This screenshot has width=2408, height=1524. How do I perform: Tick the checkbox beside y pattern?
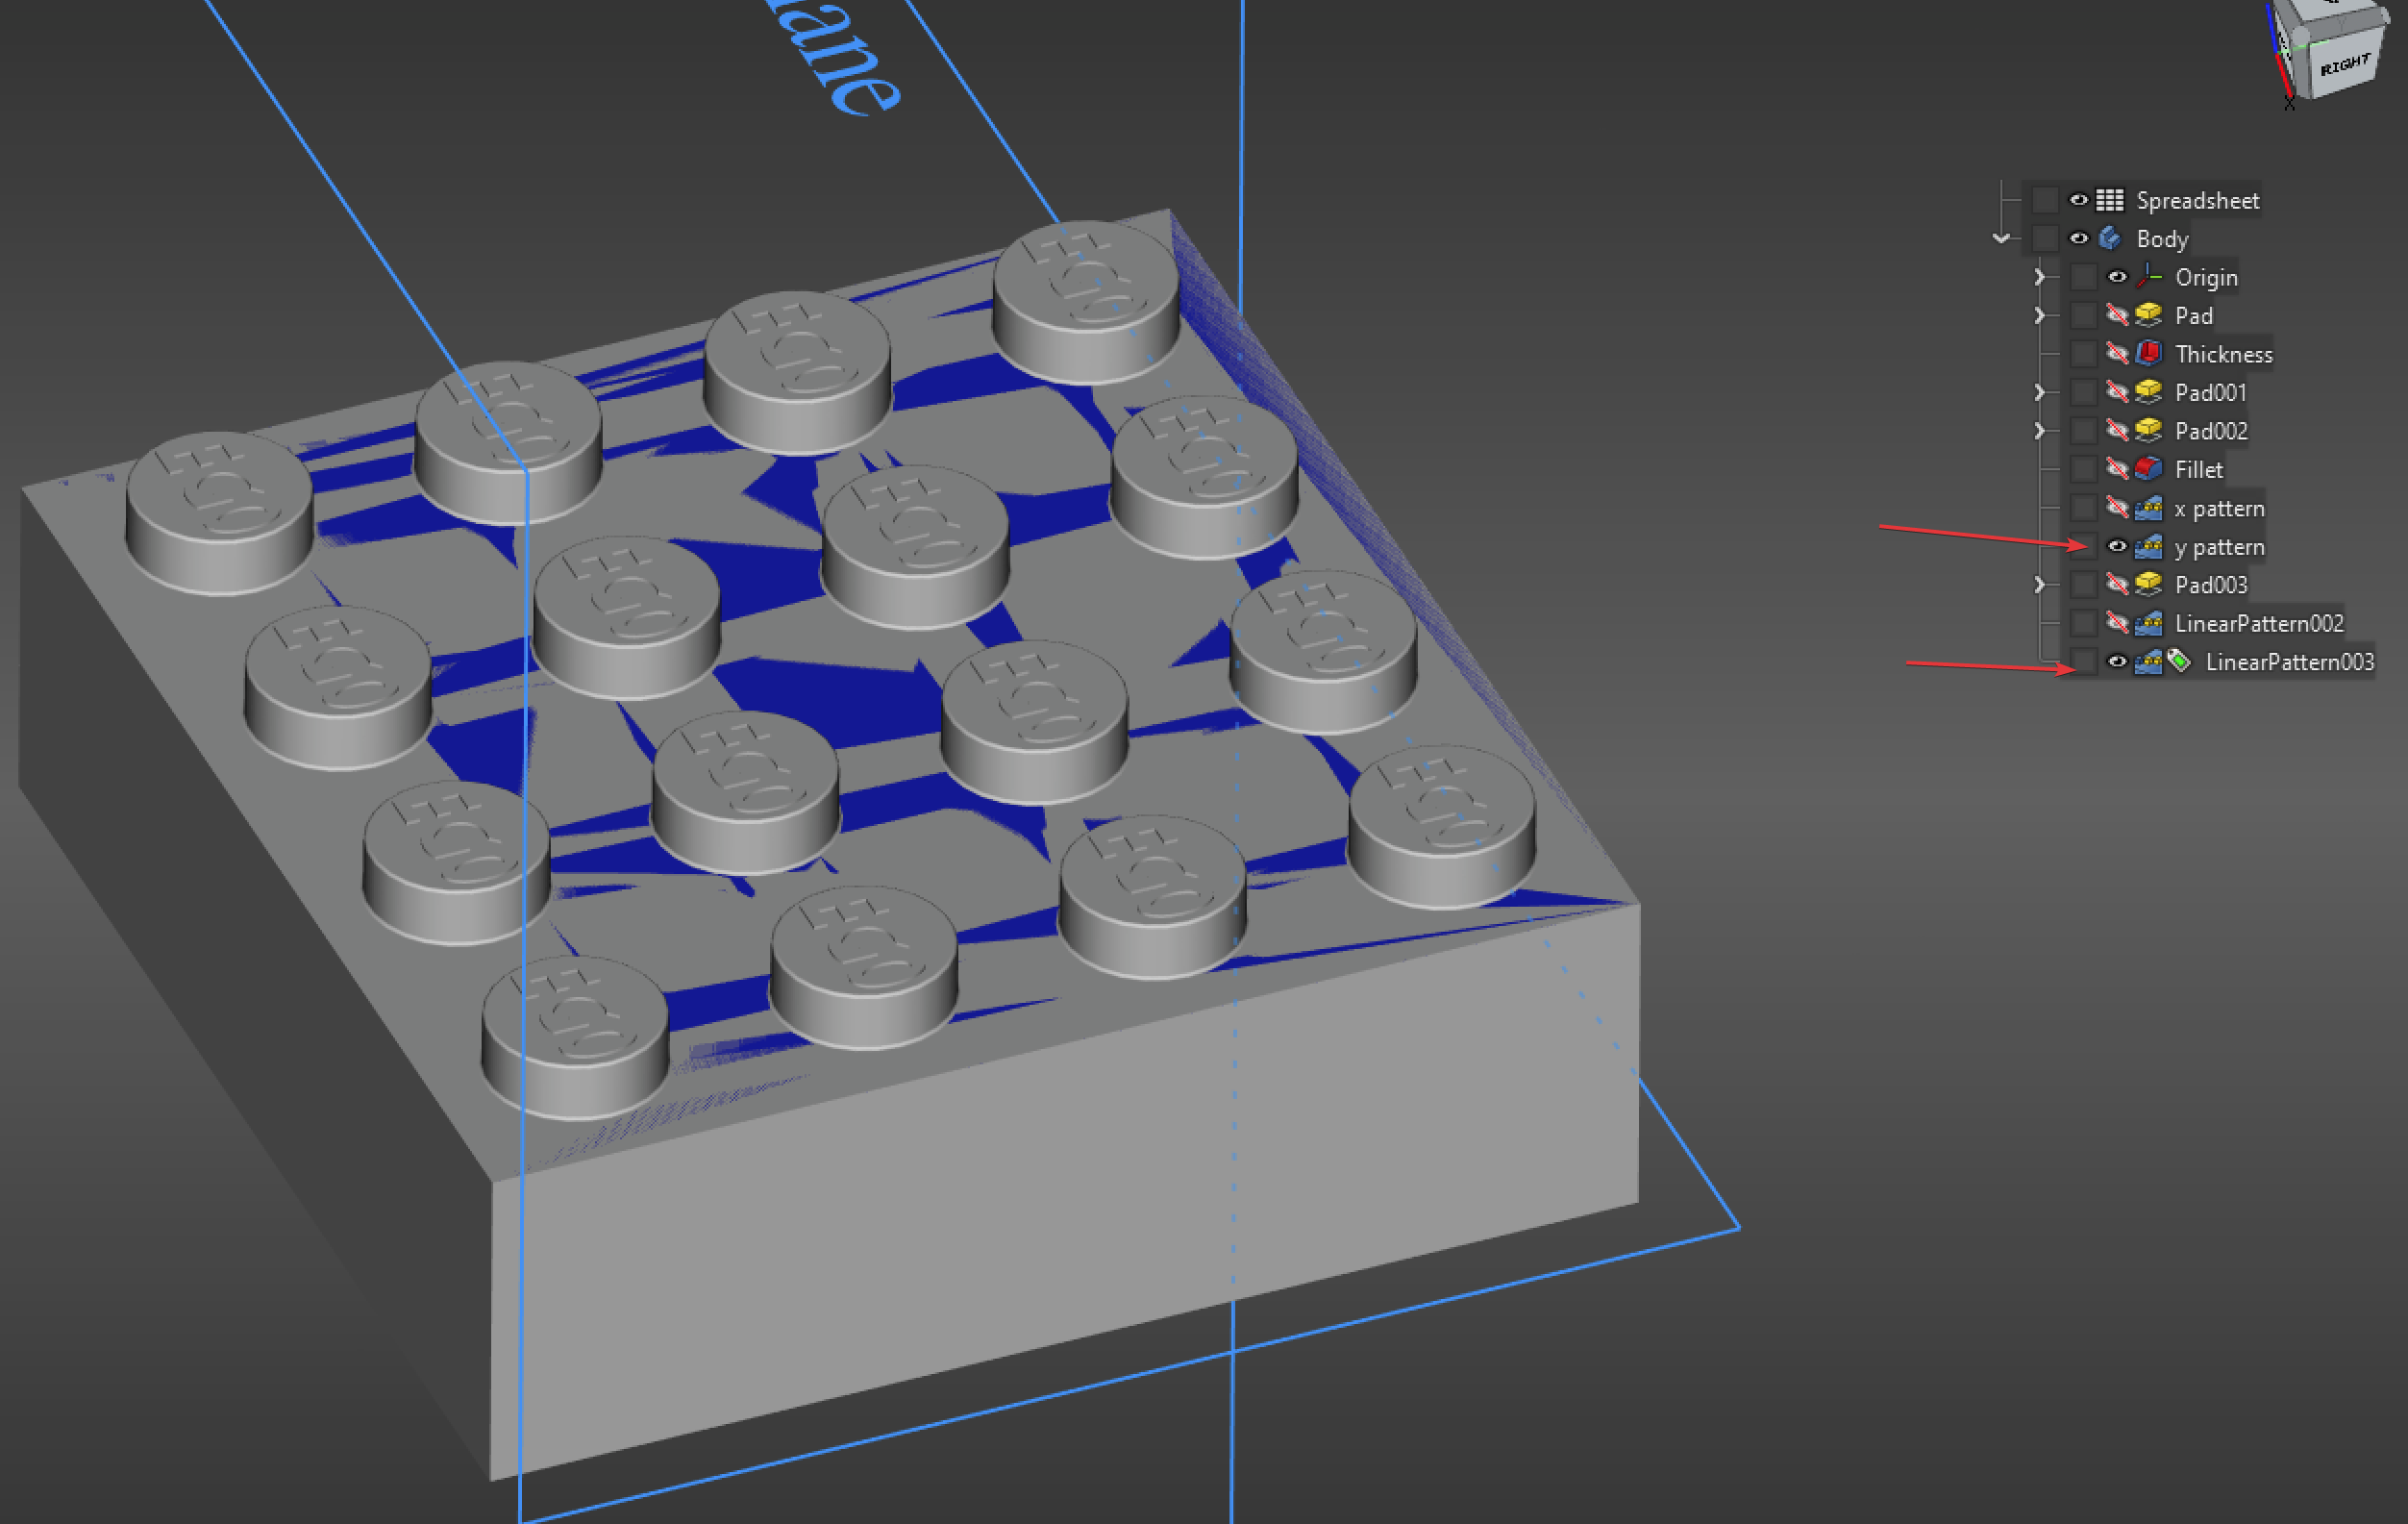point(2085,547)
